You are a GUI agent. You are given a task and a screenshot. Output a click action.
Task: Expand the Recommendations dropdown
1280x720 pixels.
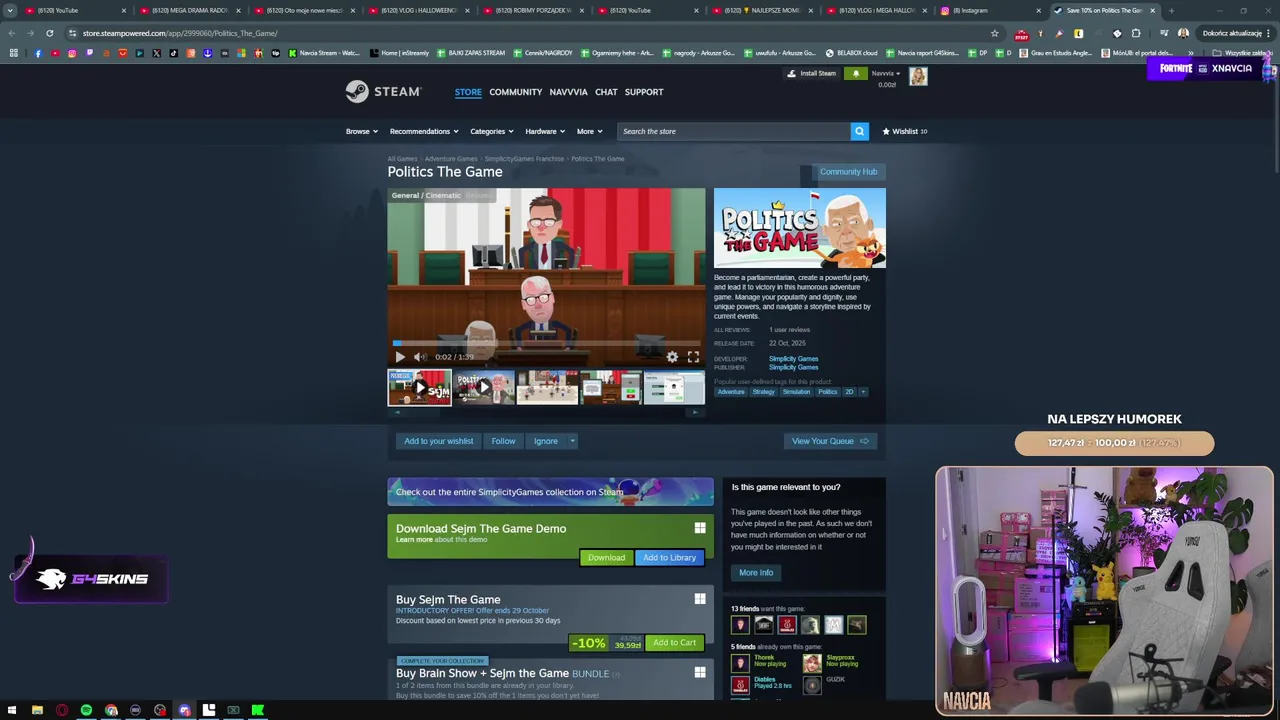coord(424,131)
